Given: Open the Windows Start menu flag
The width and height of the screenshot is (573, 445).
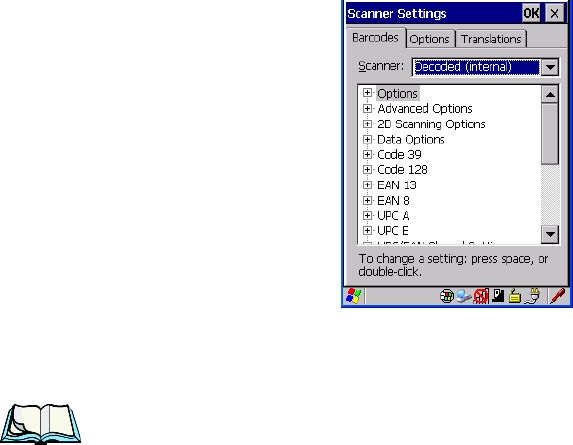Looking at the screenshot, I should click(353, 296).
